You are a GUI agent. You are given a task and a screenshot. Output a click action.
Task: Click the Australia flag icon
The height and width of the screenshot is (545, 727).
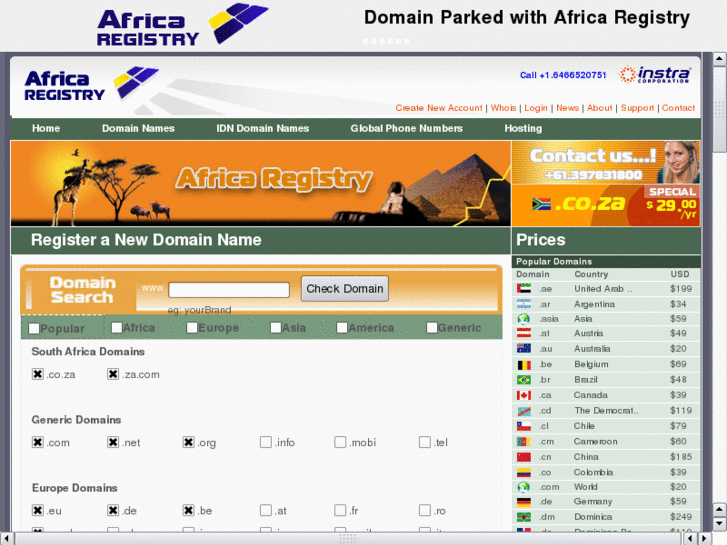click(x=524, y=348)
